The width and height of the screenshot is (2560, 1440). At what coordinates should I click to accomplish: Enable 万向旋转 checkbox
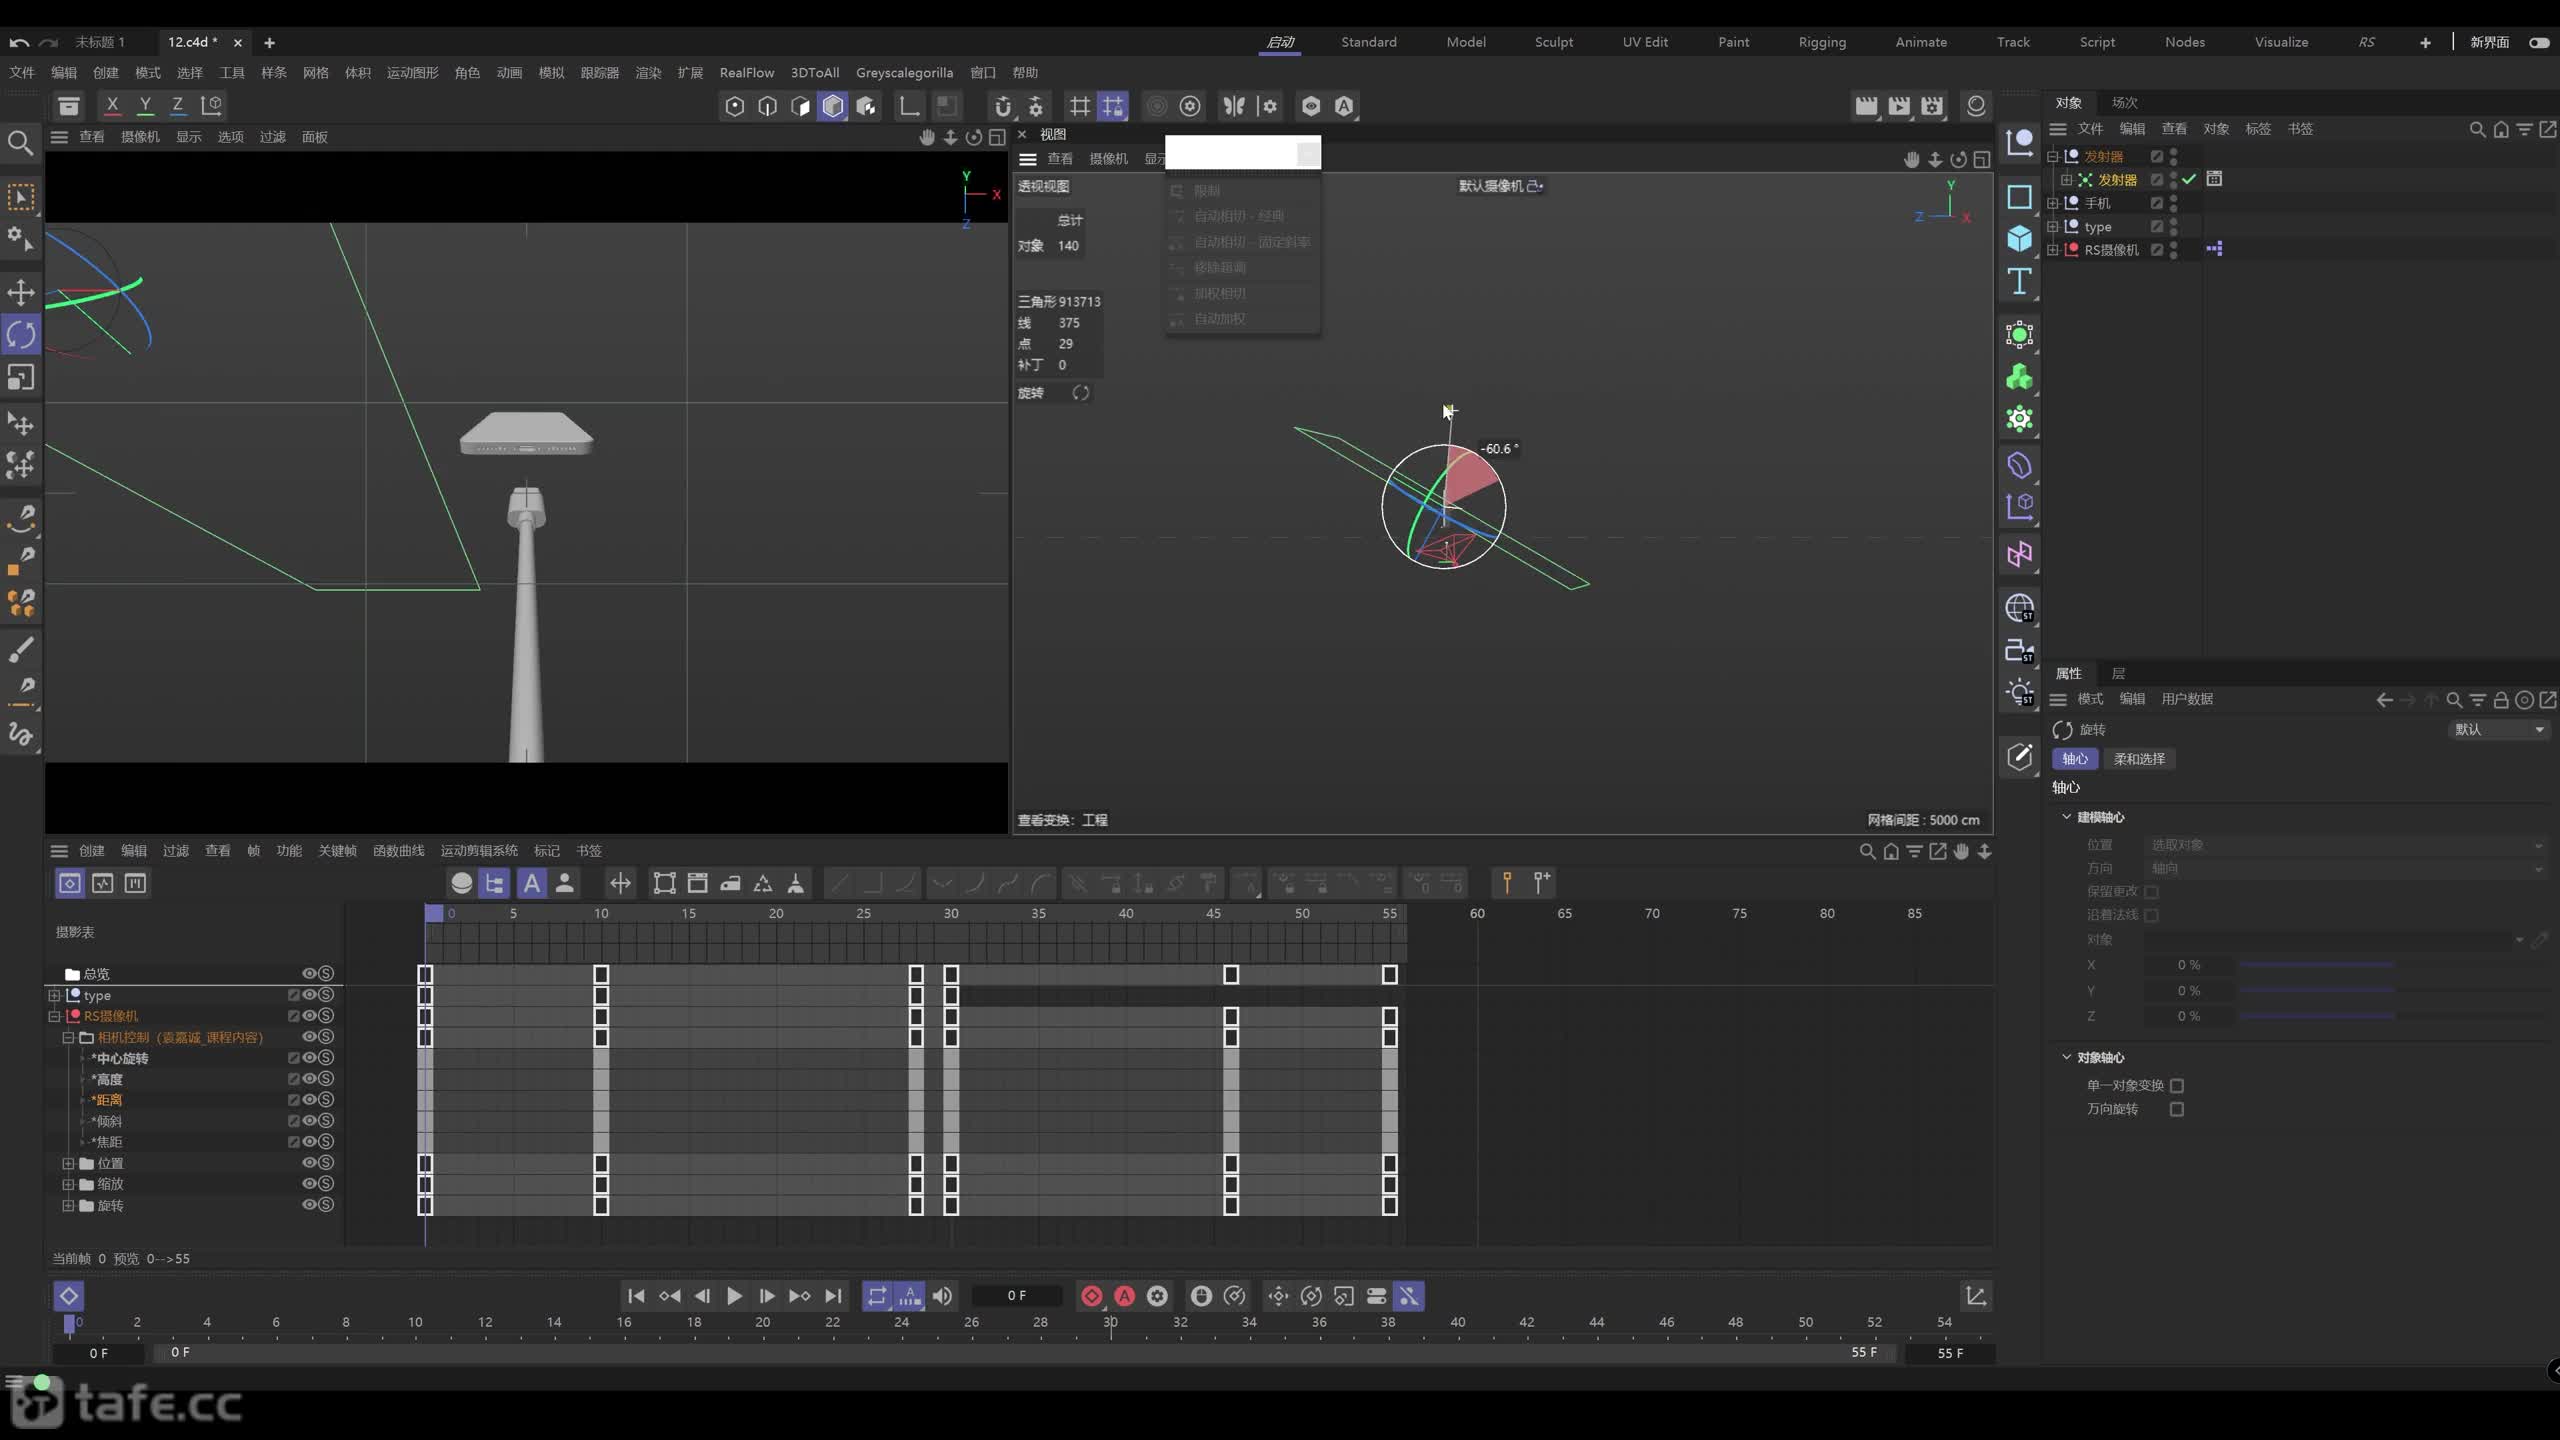click(2177, 1109)
